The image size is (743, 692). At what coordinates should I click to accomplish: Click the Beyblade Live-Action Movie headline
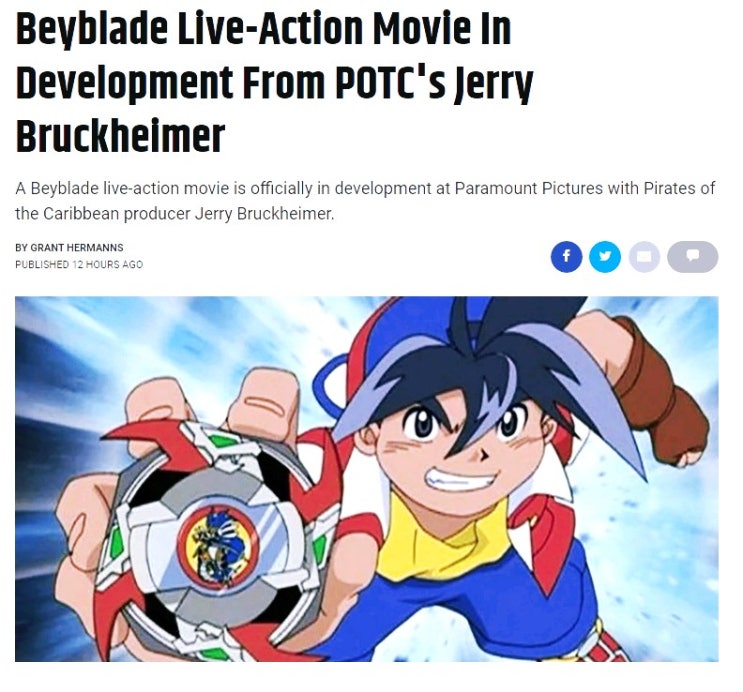[x=275, y=82]
